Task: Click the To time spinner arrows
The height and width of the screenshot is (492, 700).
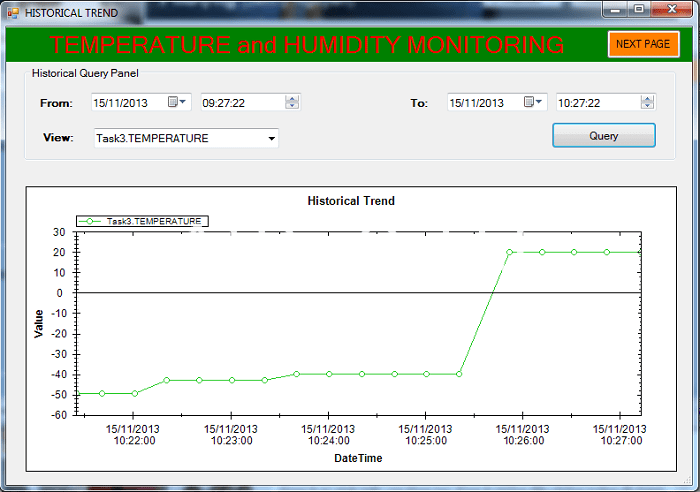Action: (x=647, y=102)
